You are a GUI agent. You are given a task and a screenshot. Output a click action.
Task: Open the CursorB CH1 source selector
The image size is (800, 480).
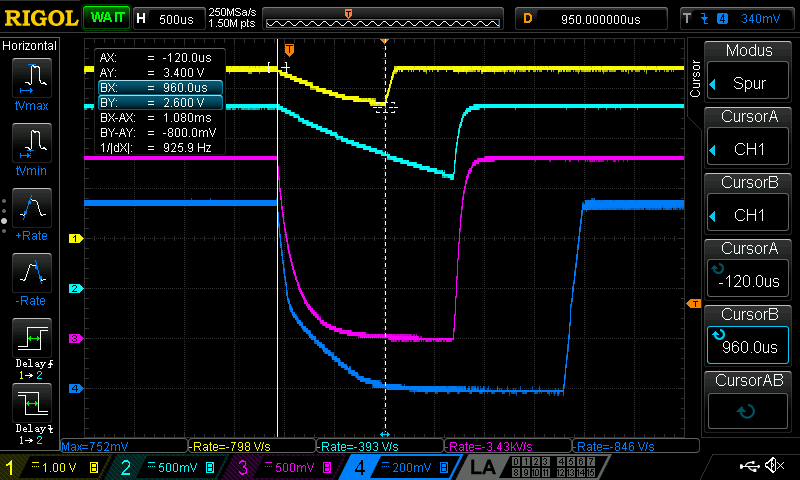[x=747, y=203]
